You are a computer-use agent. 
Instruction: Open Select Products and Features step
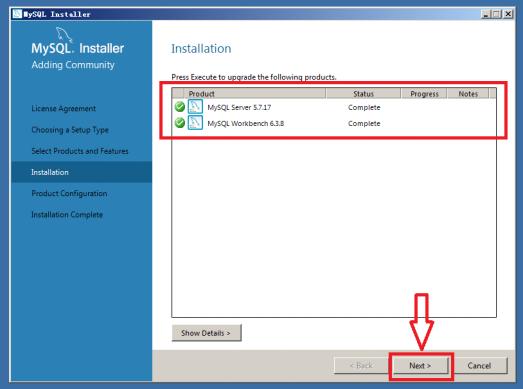point(80,151)
